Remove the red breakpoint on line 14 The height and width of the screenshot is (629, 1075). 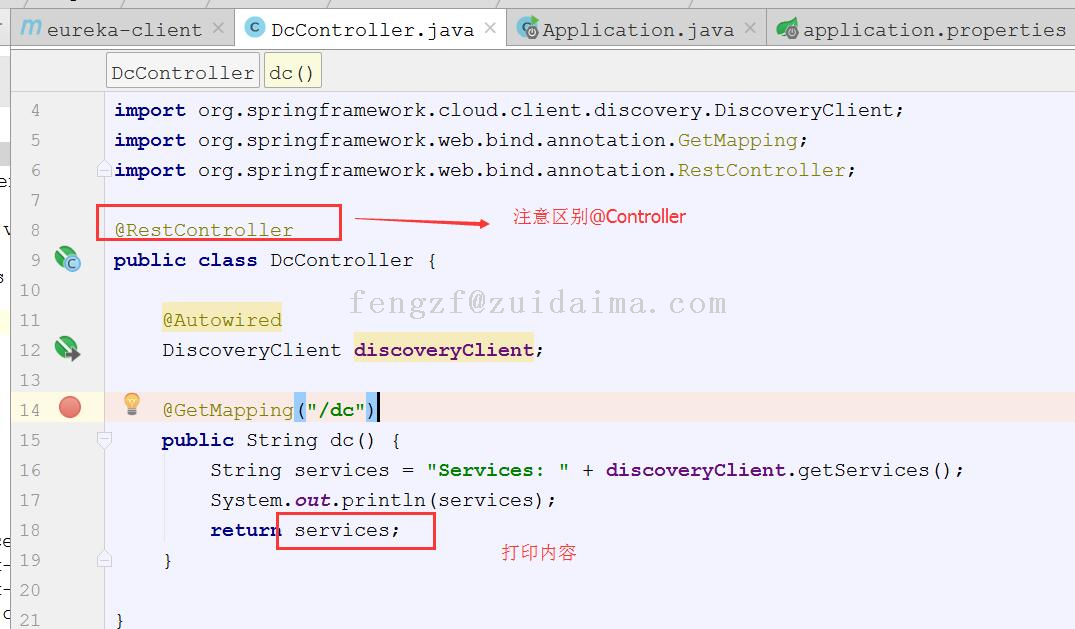click(x=70, y=407)
